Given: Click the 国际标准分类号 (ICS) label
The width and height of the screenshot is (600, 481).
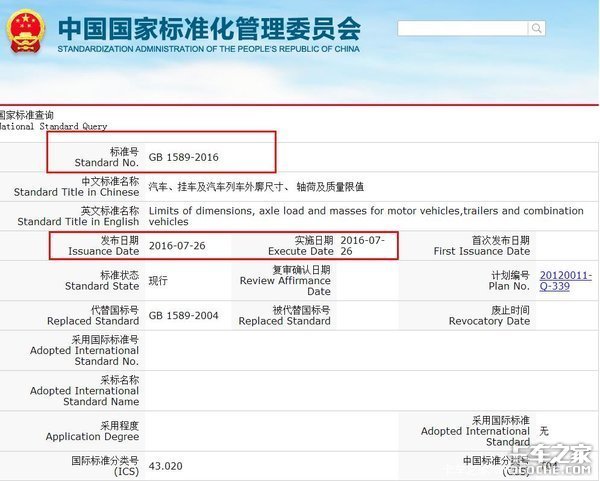Looking at the screenshot, I should pyautogui.click(x=105, y=466).
